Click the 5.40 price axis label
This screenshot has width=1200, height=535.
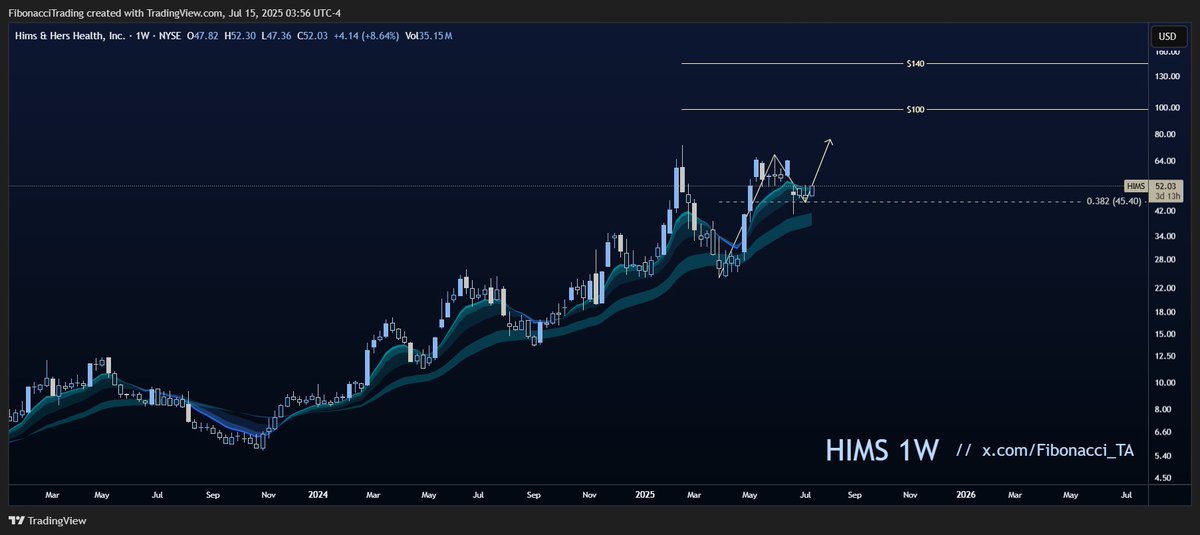[1163, 456]
